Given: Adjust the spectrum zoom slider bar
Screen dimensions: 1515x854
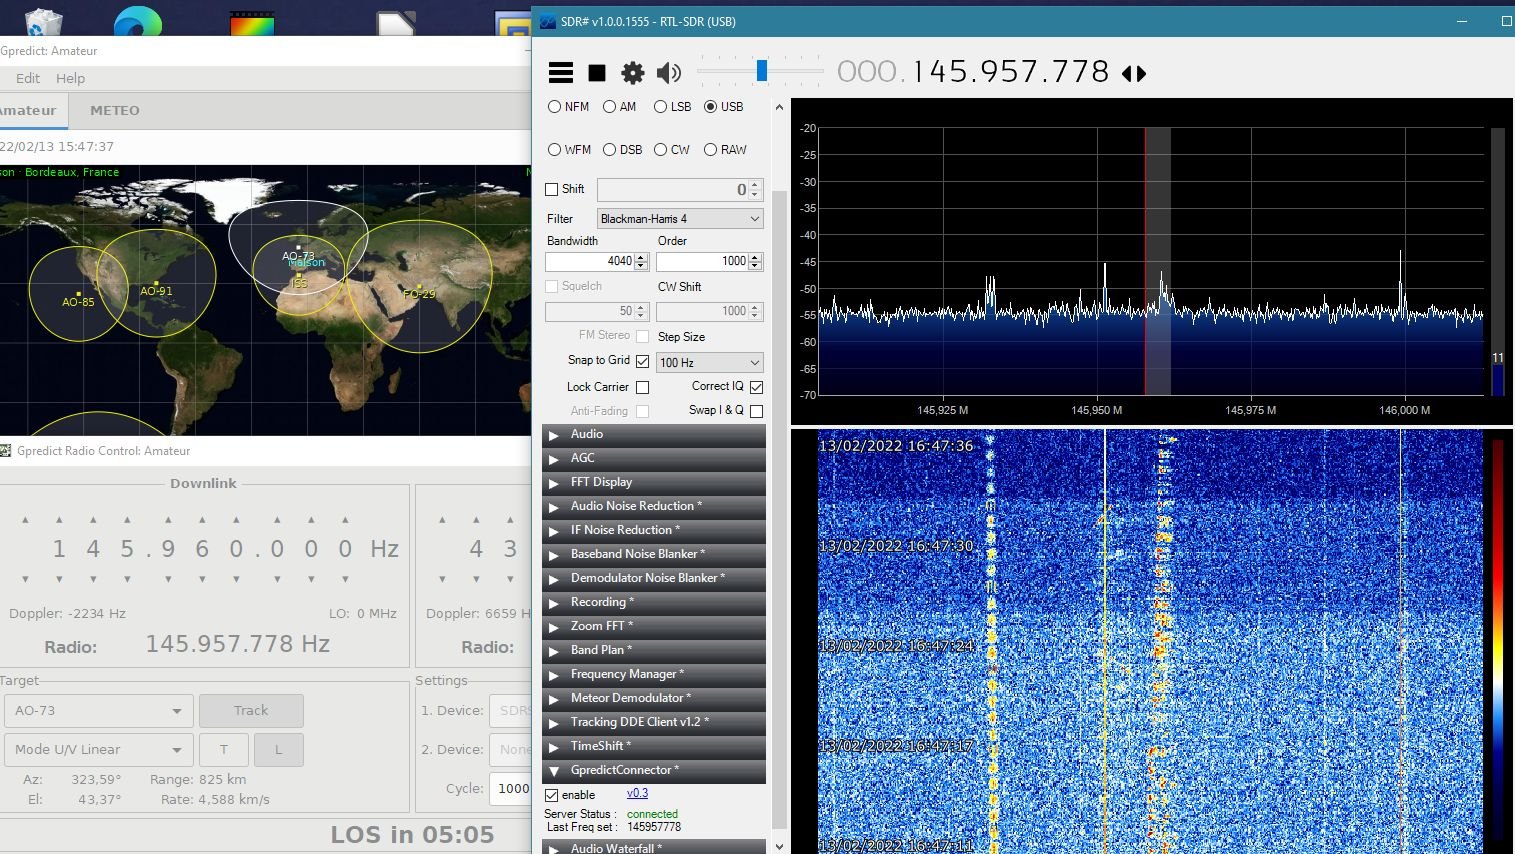Looking at the screenshot, I should click(1498, 261).
